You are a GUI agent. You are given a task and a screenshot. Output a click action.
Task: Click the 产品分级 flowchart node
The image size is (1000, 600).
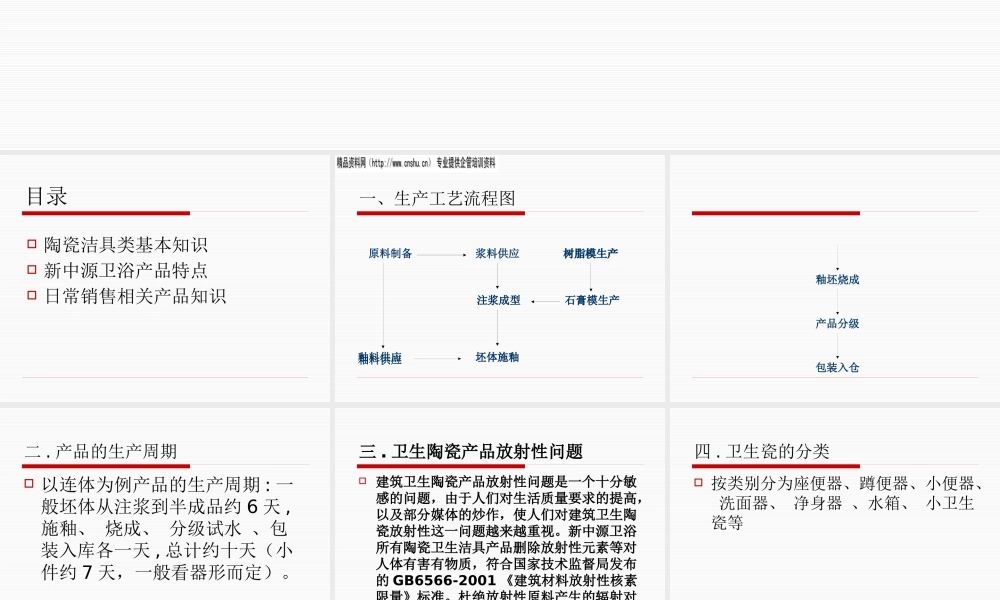coord(837,323)
